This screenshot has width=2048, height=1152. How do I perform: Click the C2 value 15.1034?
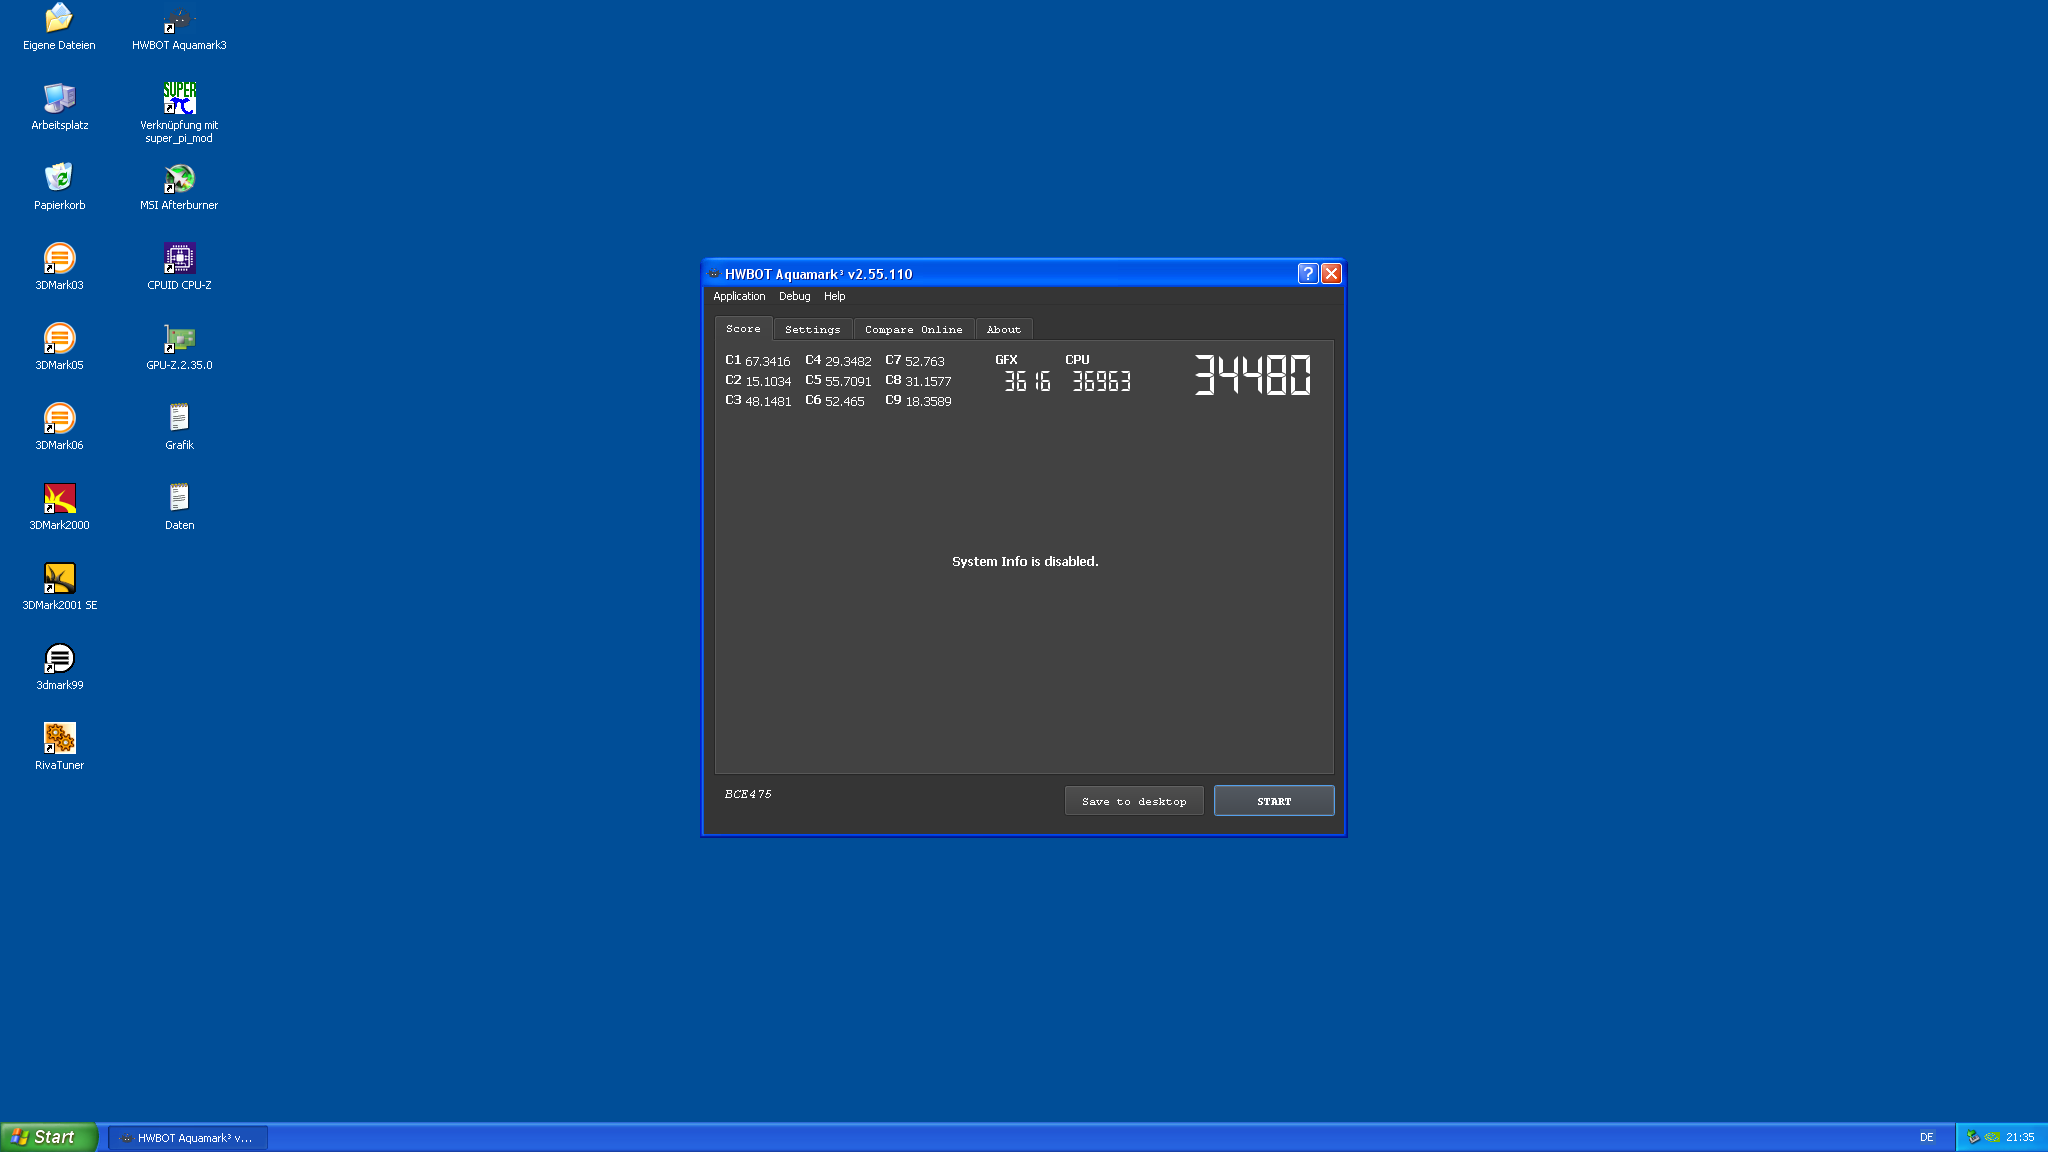coord(768,382)
